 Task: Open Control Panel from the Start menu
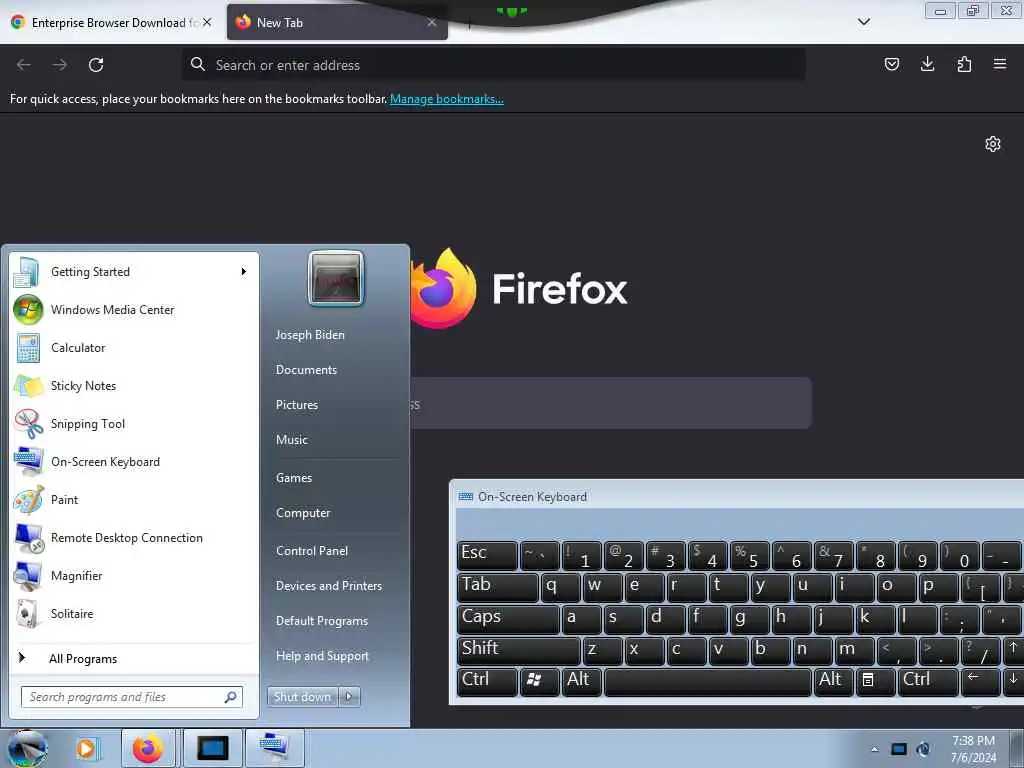(x=312, y=551)
